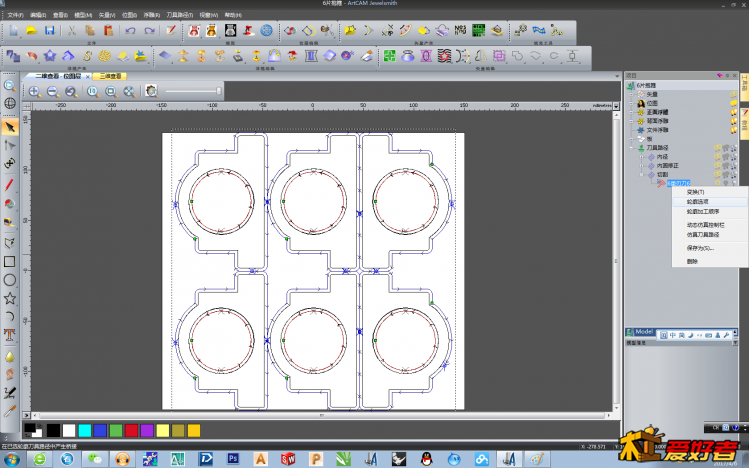
Task: Pick the red color swatch
Action: [131, 430]
